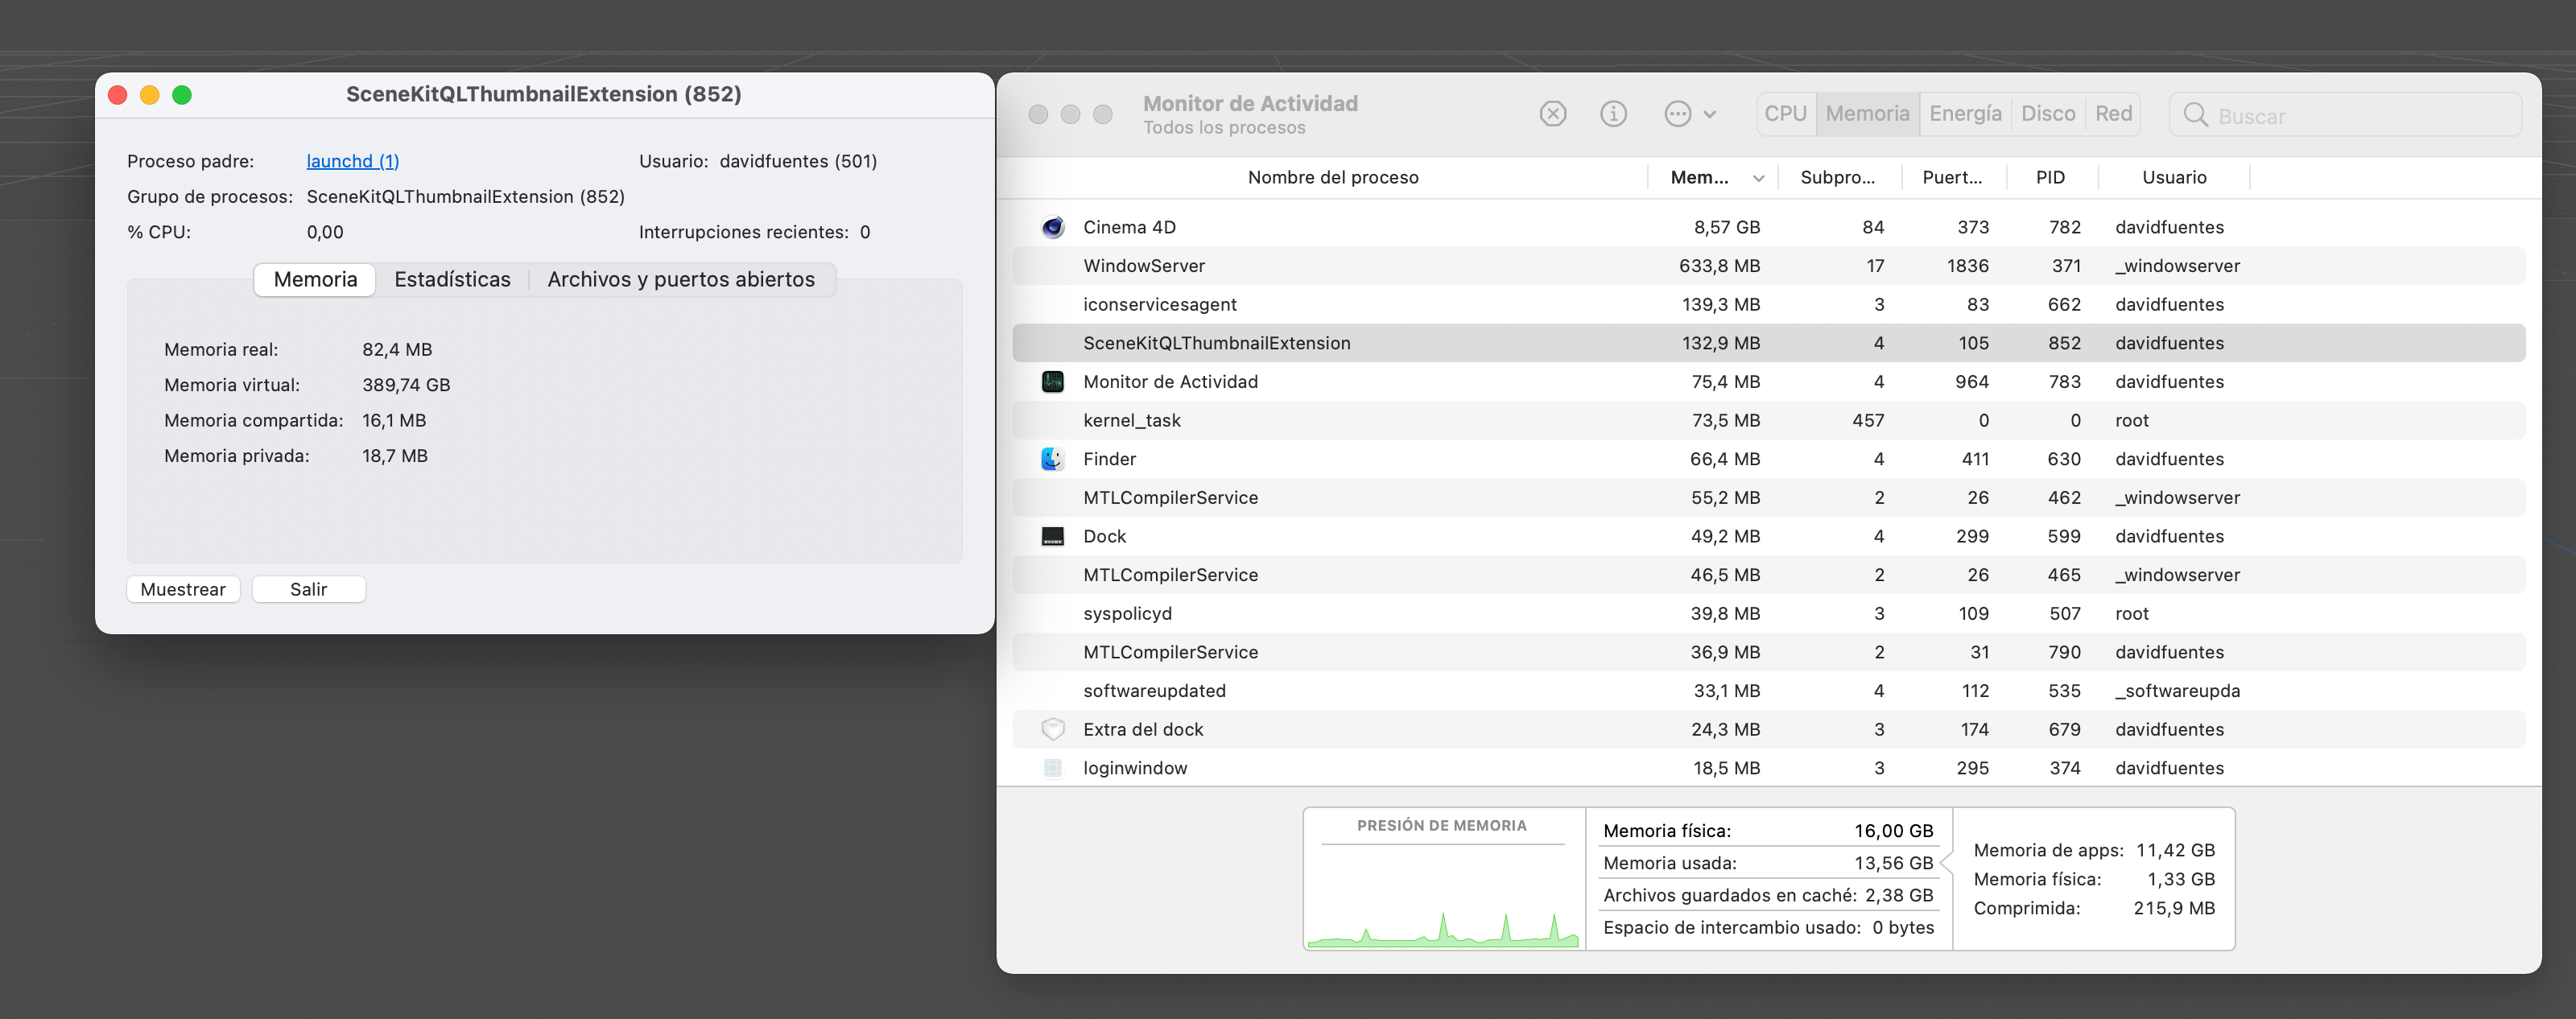Sort by Subpro... column header
Screen dimensions: 2576x1019
1838,177
